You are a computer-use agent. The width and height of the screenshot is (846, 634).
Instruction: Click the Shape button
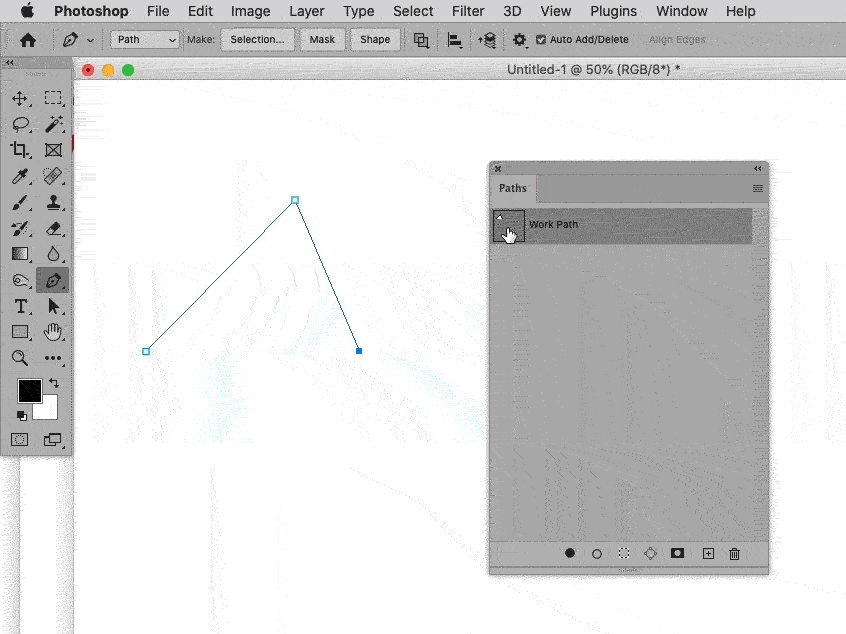point(375,39)
